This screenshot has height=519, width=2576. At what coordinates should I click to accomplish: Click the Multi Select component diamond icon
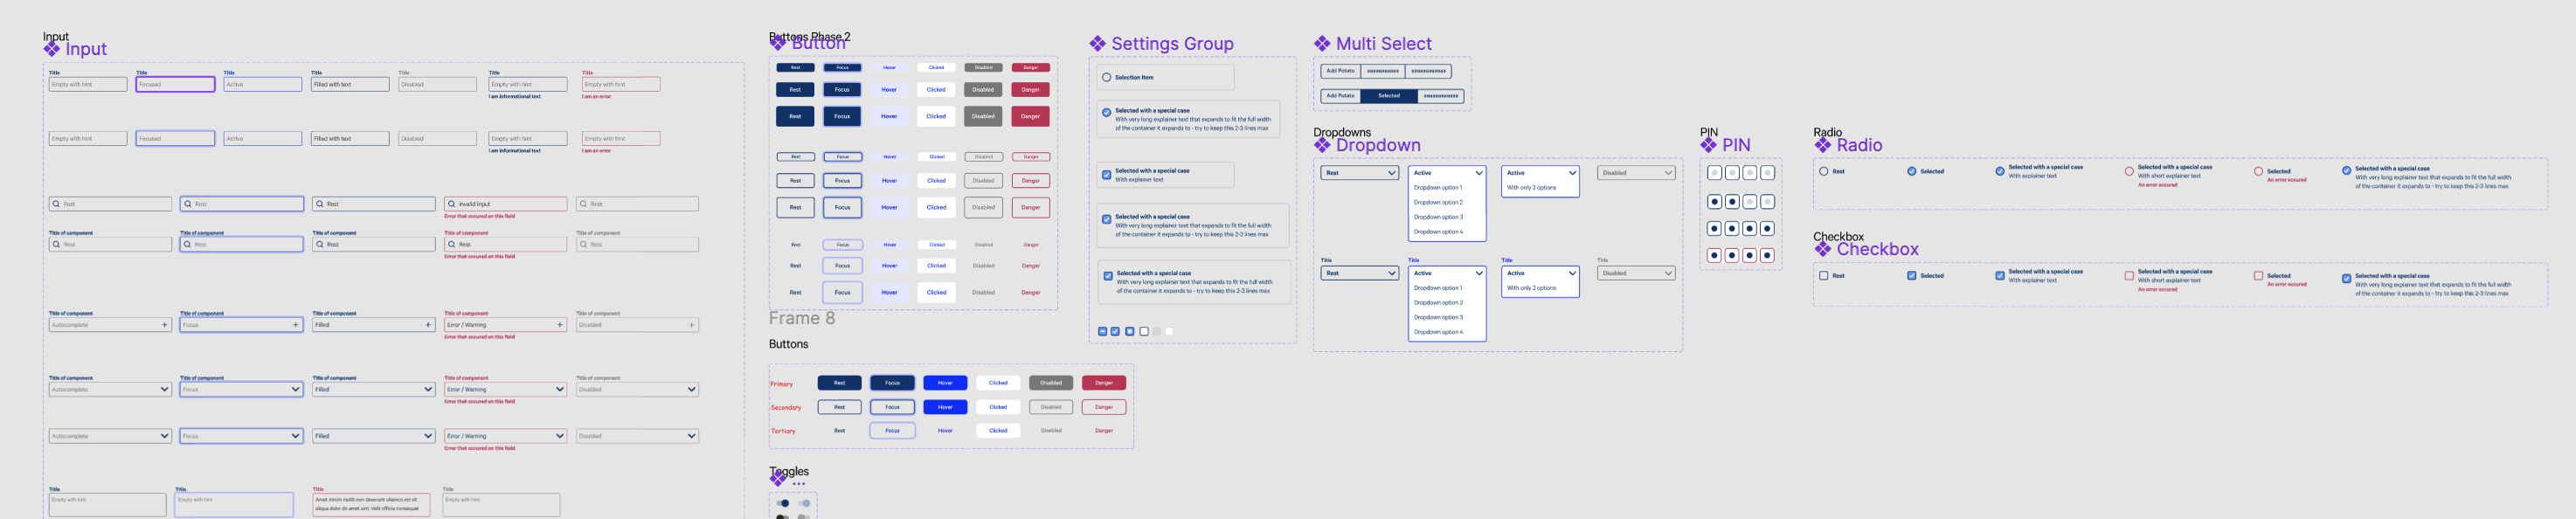[1322, 44]
